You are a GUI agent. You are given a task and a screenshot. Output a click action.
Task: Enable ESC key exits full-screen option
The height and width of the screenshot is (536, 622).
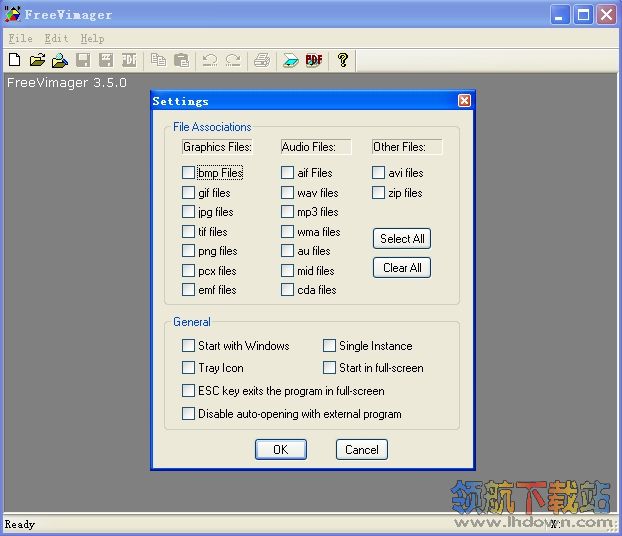point(188,390)
